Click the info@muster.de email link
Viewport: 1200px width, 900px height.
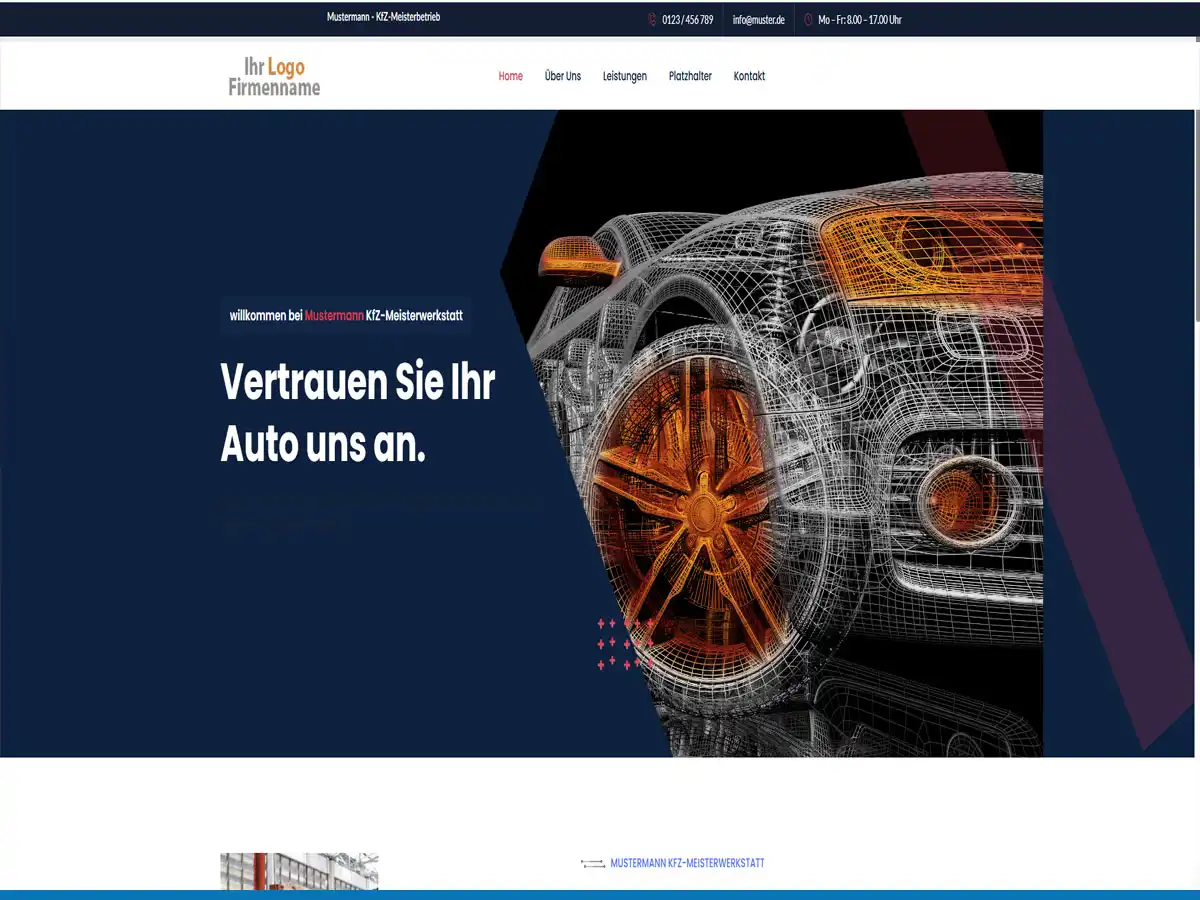[x=757, y=19]
